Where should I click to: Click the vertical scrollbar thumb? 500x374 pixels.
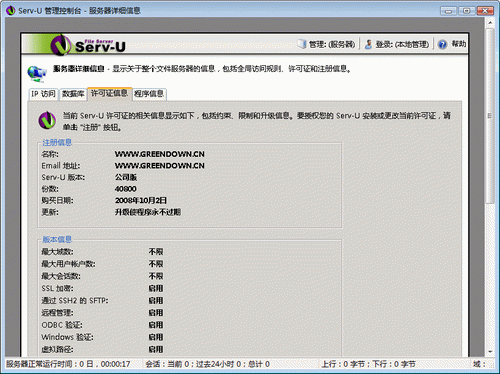coord(490,116)
